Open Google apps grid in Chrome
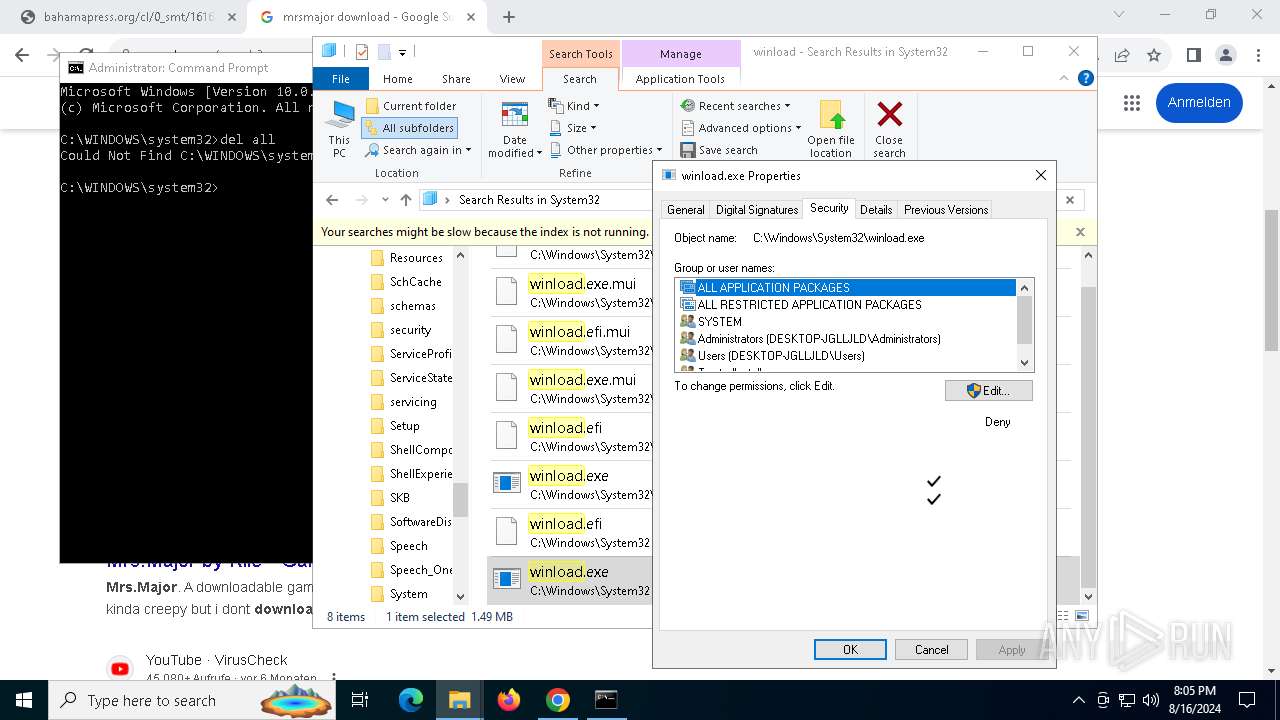Image resolution: width=1280 pixels, height=720 pixels. click(1131, 102)
